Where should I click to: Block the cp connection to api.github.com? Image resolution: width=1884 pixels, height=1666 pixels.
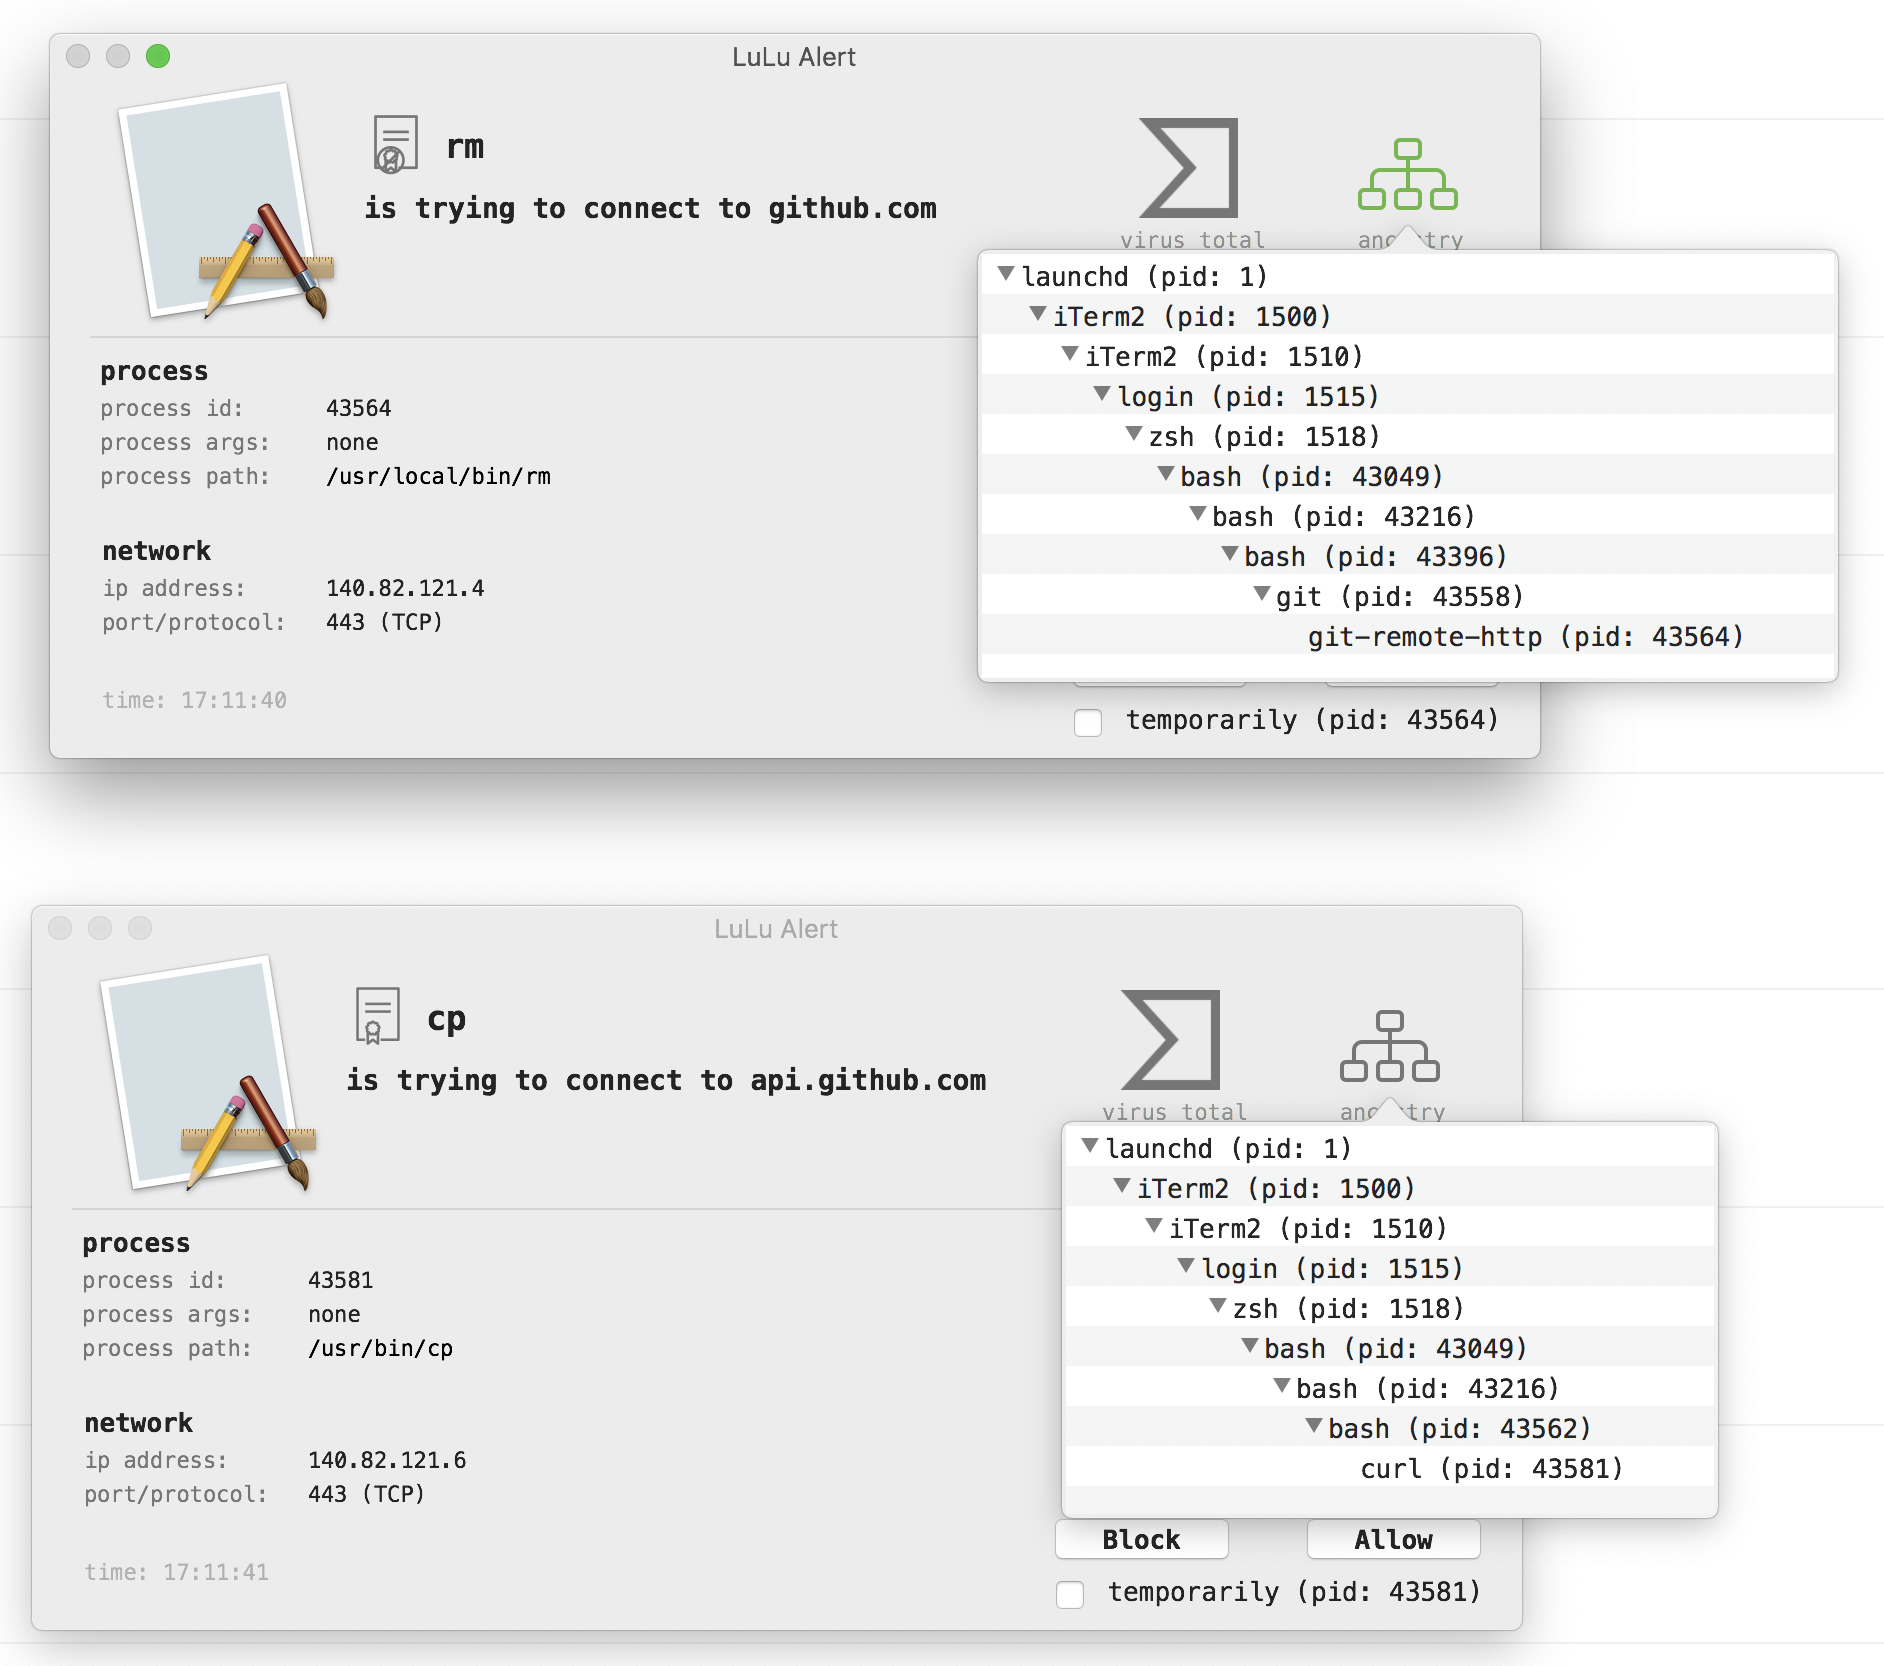click(x=1142, y=1539)
